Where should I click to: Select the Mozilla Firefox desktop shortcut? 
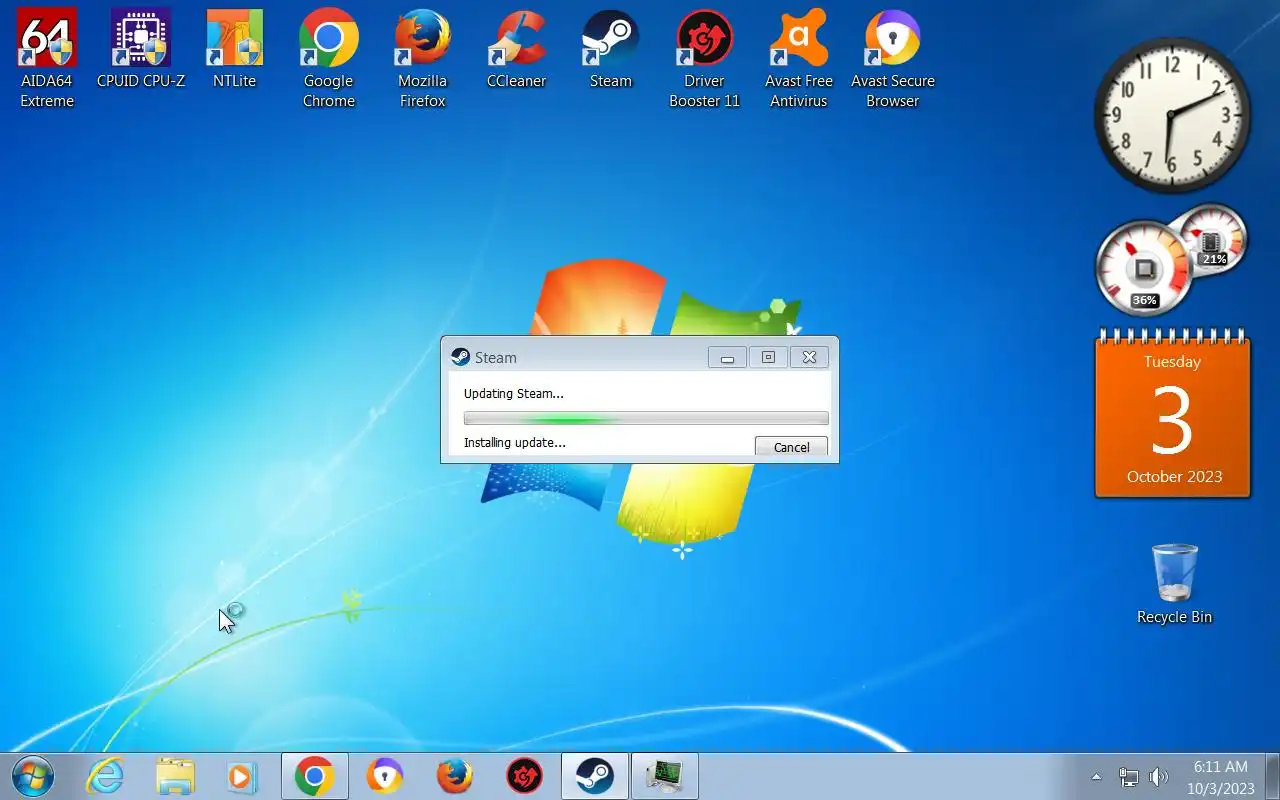point(423,58)
